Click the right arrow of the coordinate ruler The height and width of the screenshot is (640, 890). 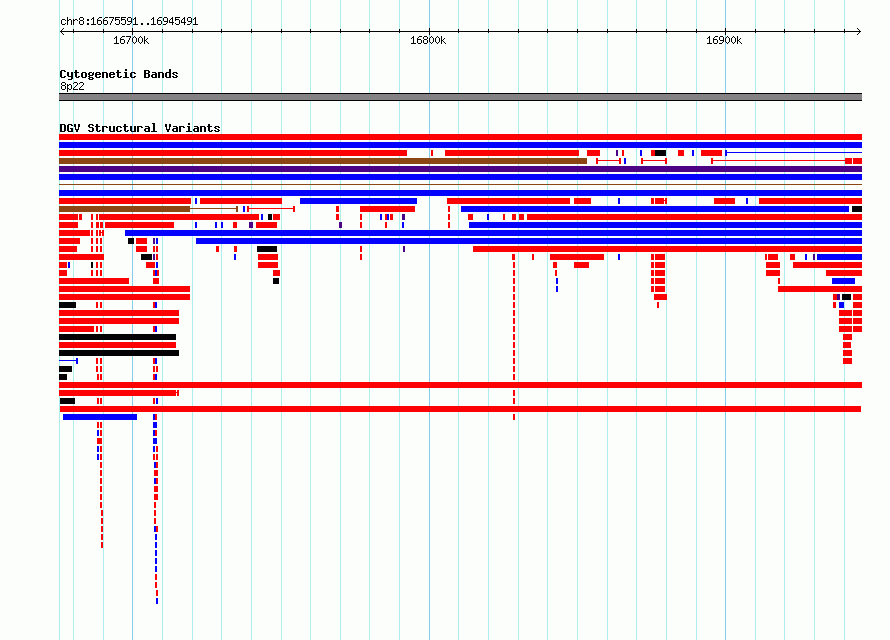tap(859, 31)
